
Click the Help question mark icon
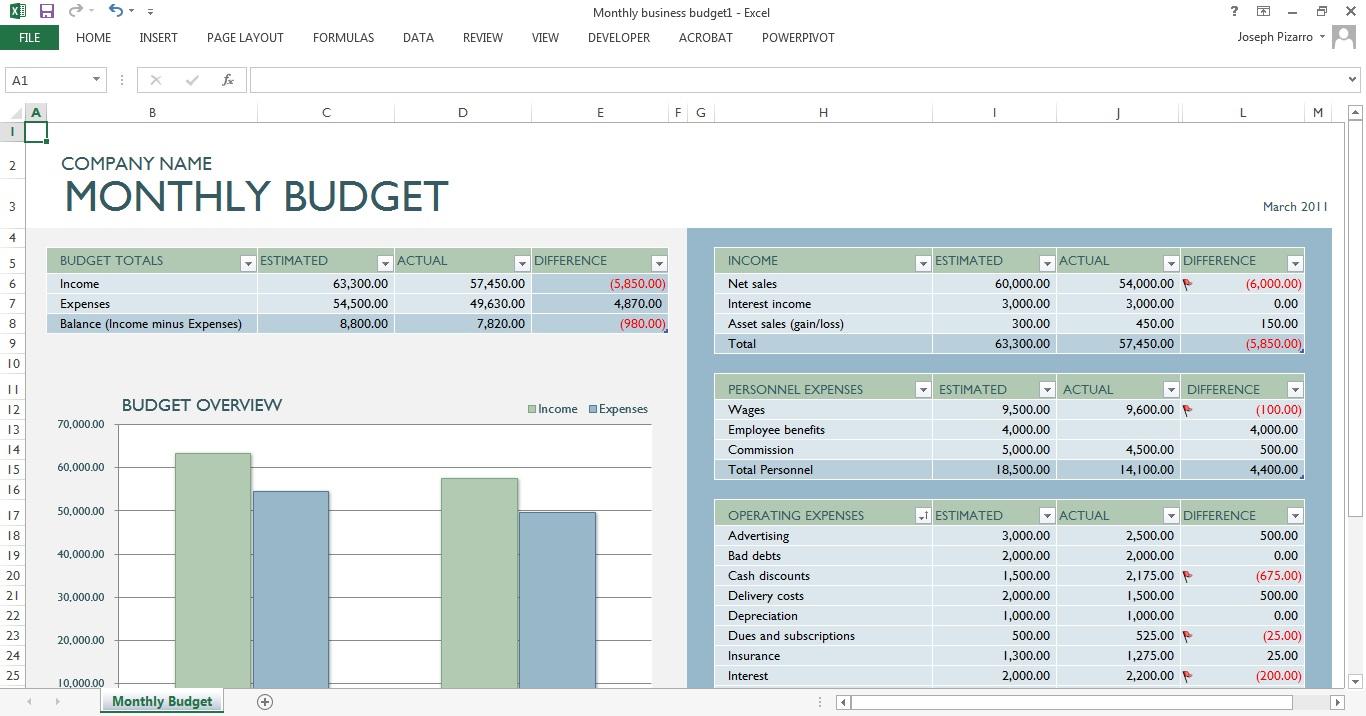pyautogui.click(x=1233, y=12)
